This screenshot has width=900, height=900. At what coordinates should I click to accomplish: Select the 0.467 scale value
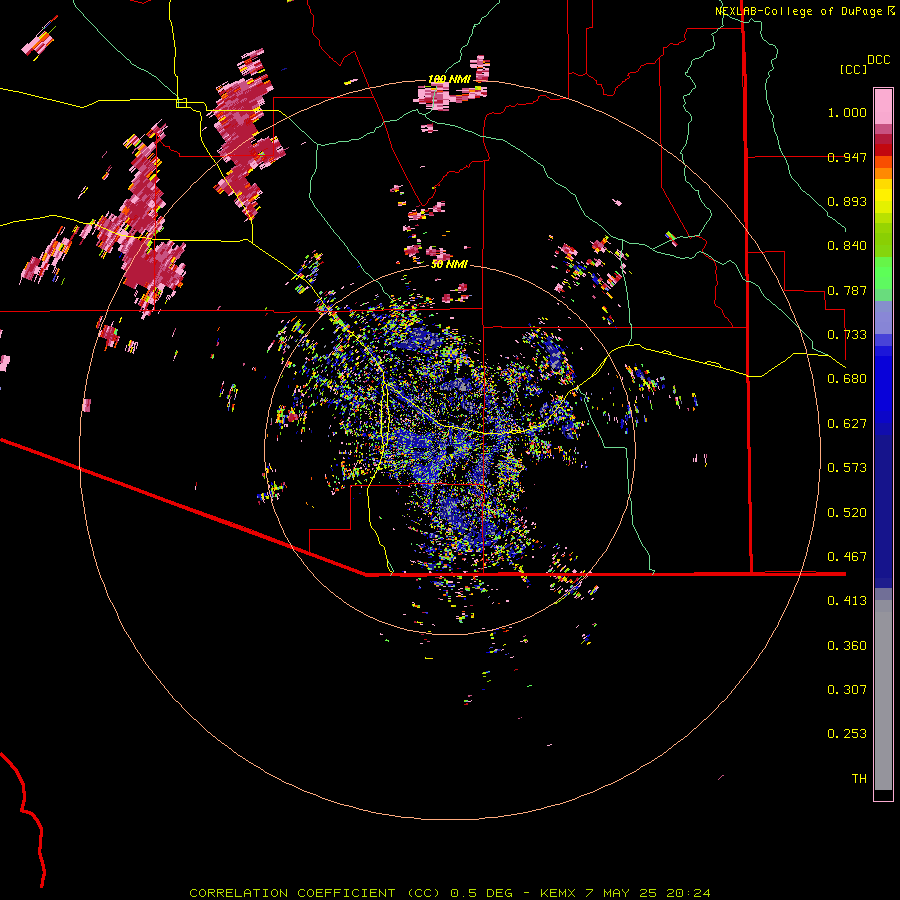(x=847, y=557)
